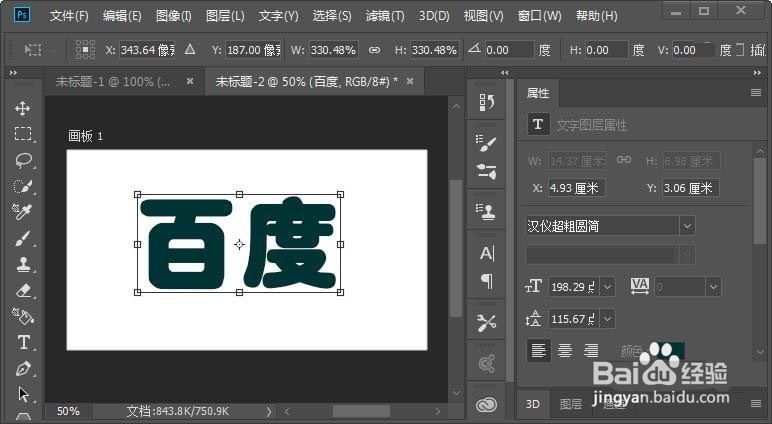Open the 图像(I) menu
This screenshot has height=424, width=772.
(173, 16)
